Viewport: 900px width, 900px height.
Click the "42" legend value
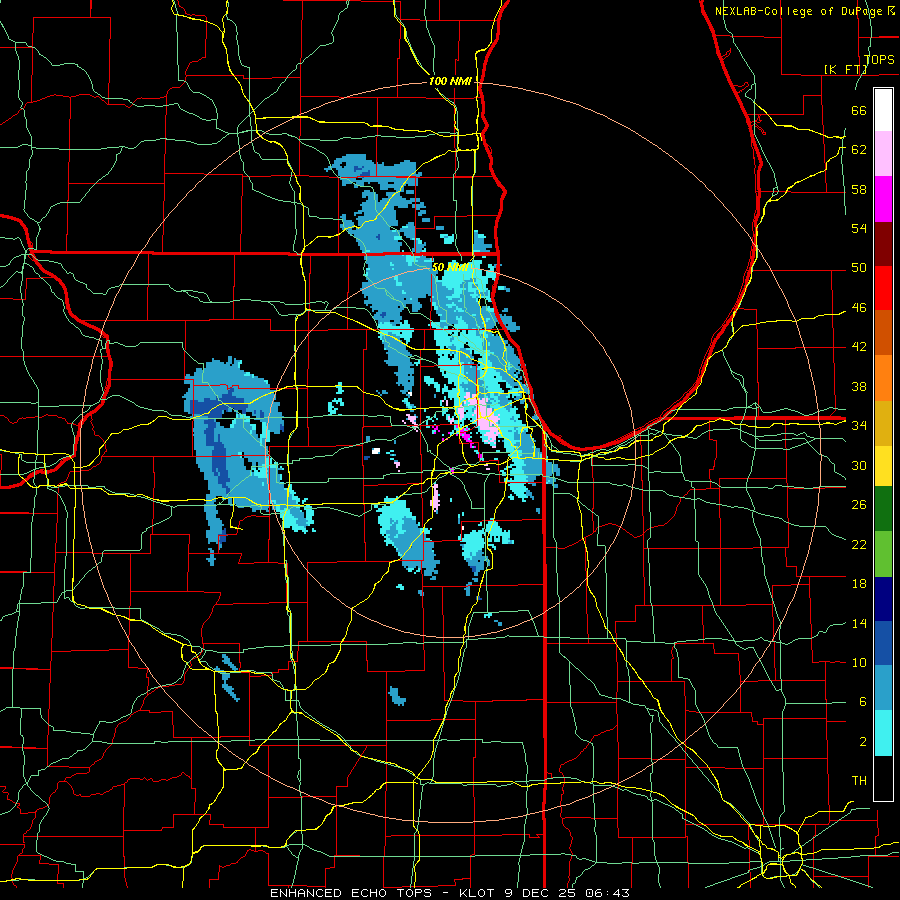(x=859, y=346)
